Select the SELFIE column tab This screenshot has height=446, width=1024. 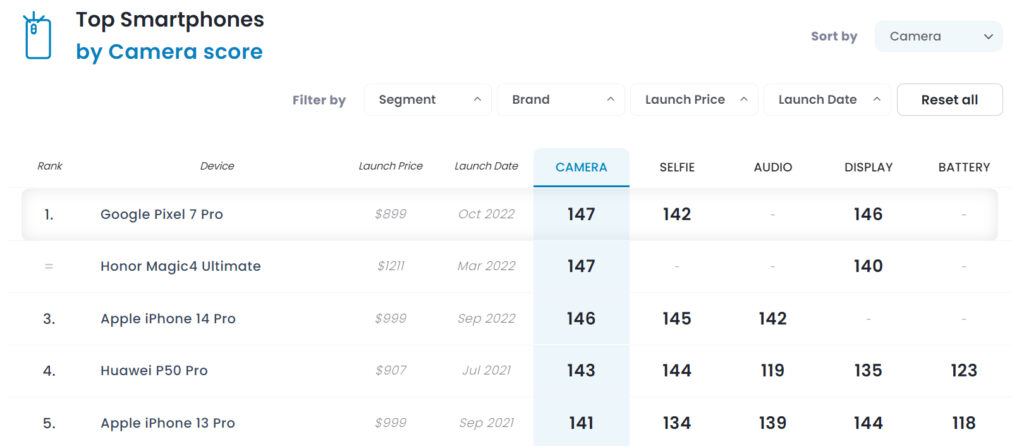(x=677, y=167)
